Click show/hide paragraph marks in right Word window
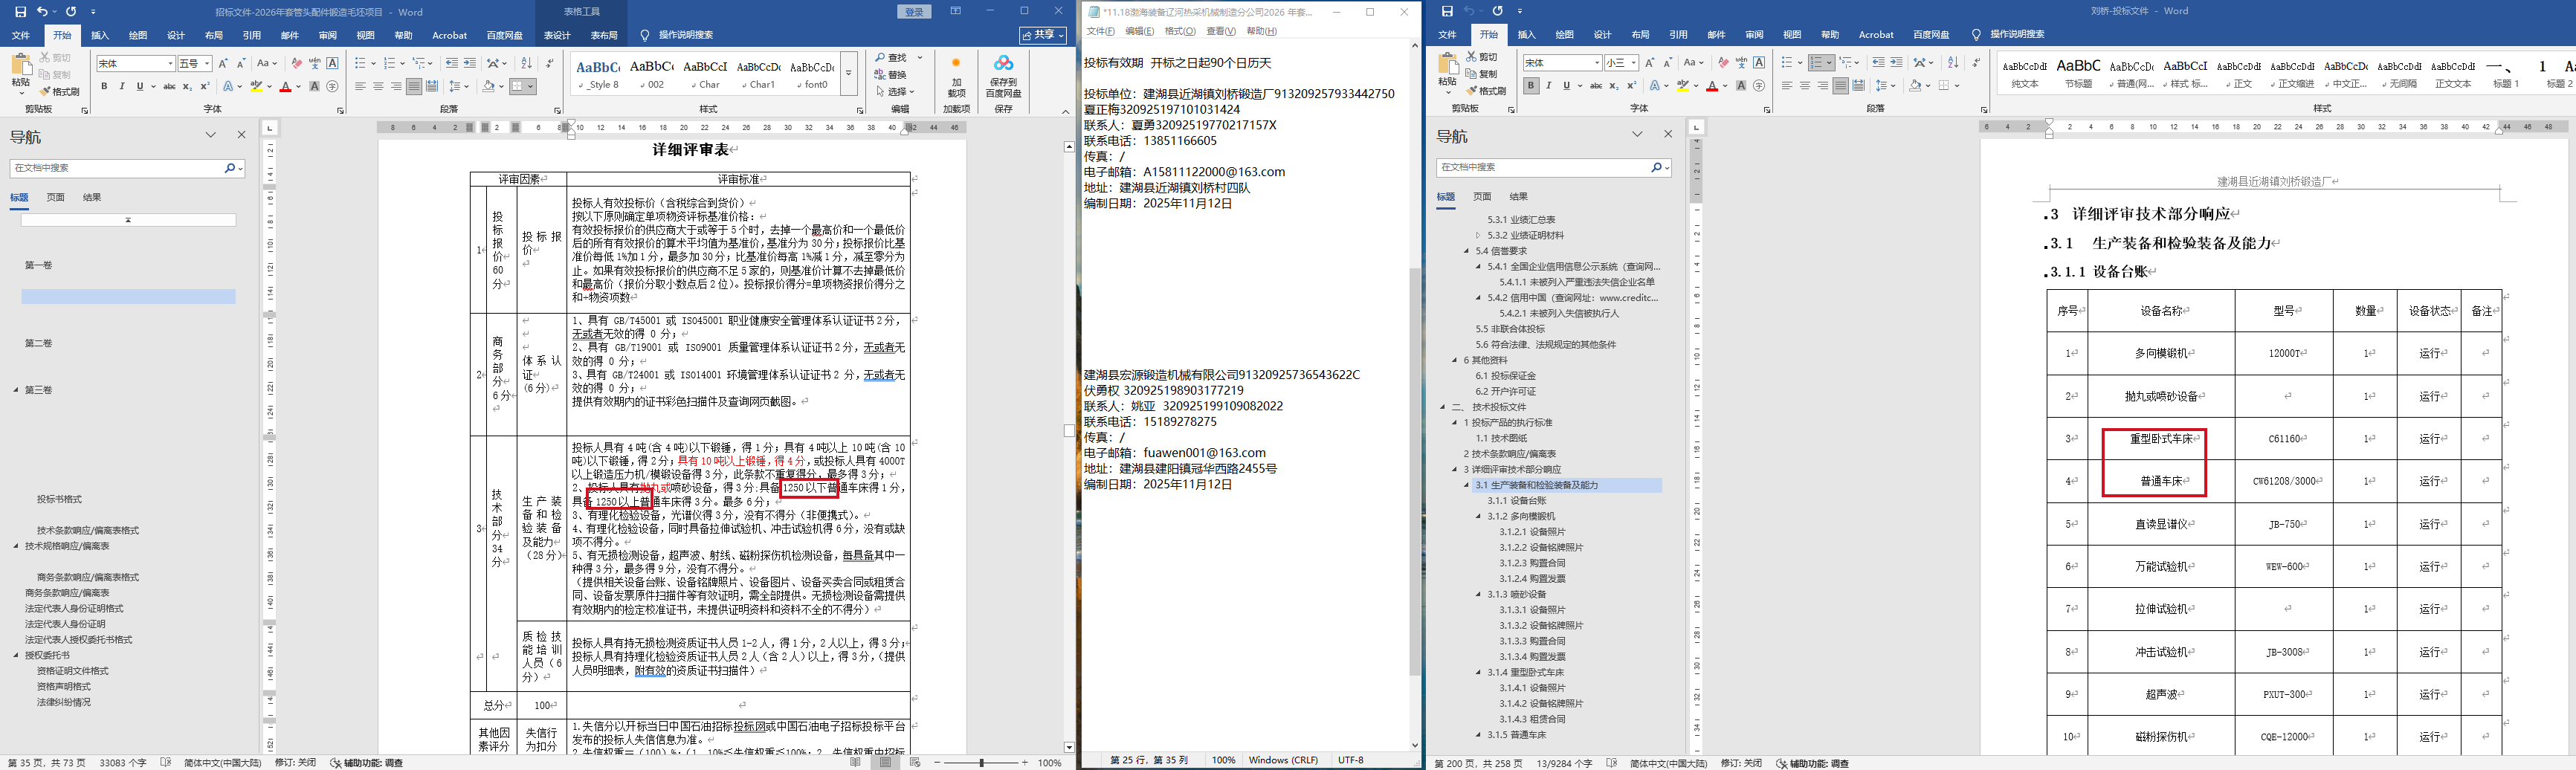 click(x=1975, y=63)
